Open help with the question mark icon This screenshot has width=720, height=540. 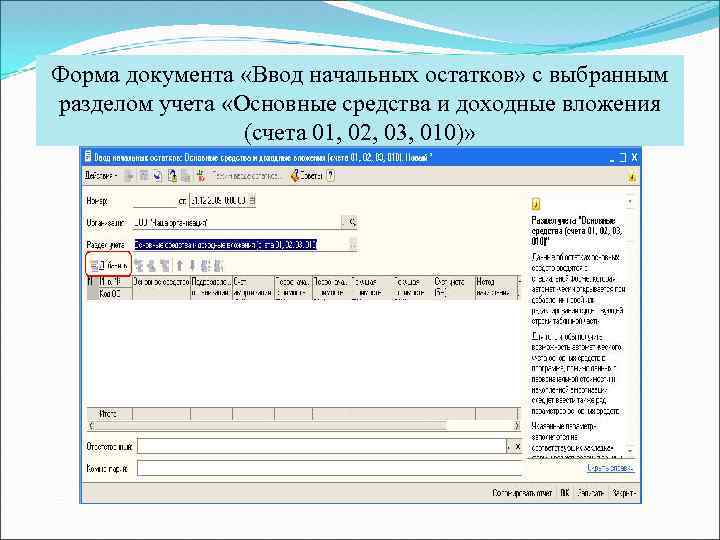click(x=331, y=176)
